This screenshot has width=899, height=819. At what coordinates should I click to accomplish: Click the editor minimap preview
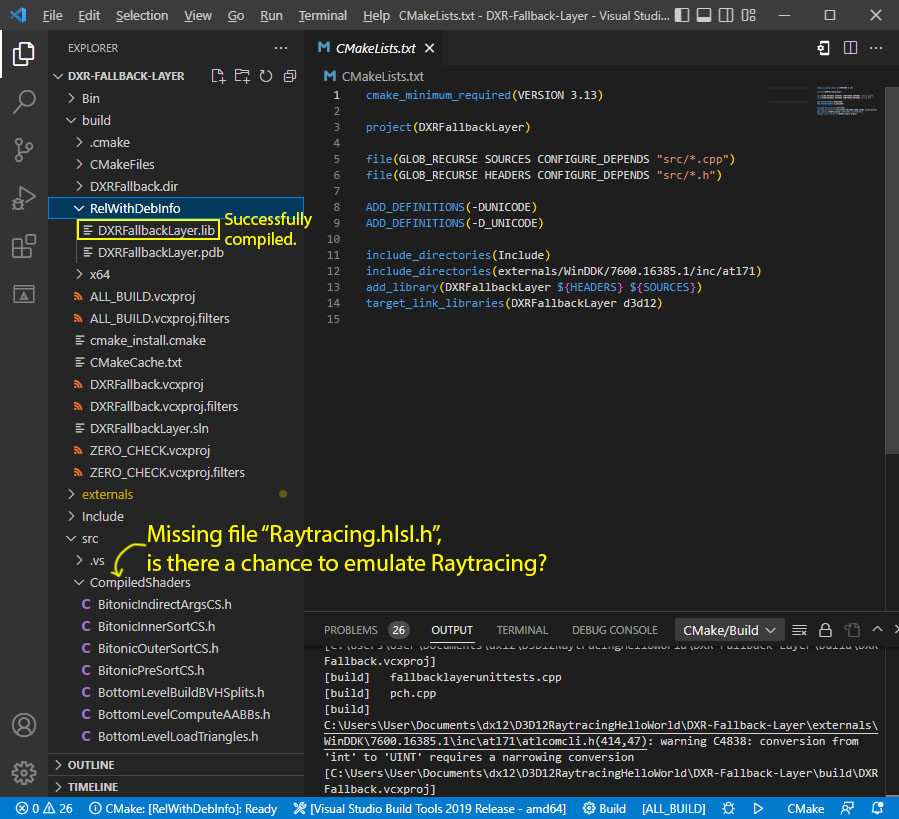pyautogui.click(x=847, y=101)
